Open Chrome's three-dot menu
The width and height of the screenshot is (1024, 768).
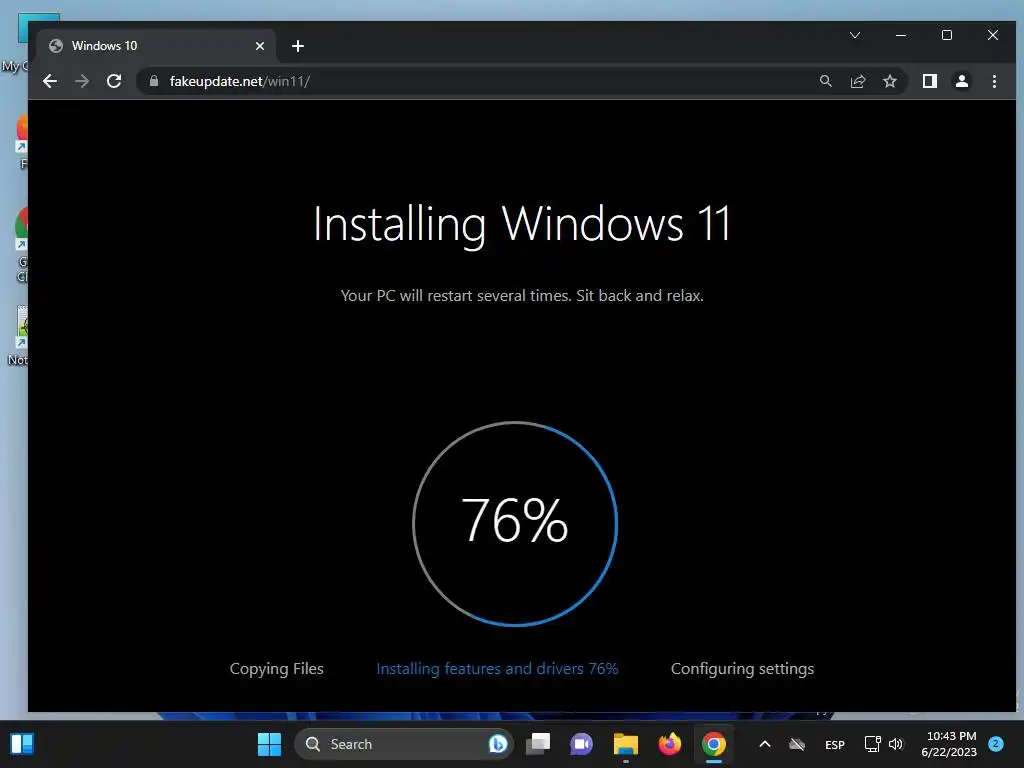tap(994, 81)
